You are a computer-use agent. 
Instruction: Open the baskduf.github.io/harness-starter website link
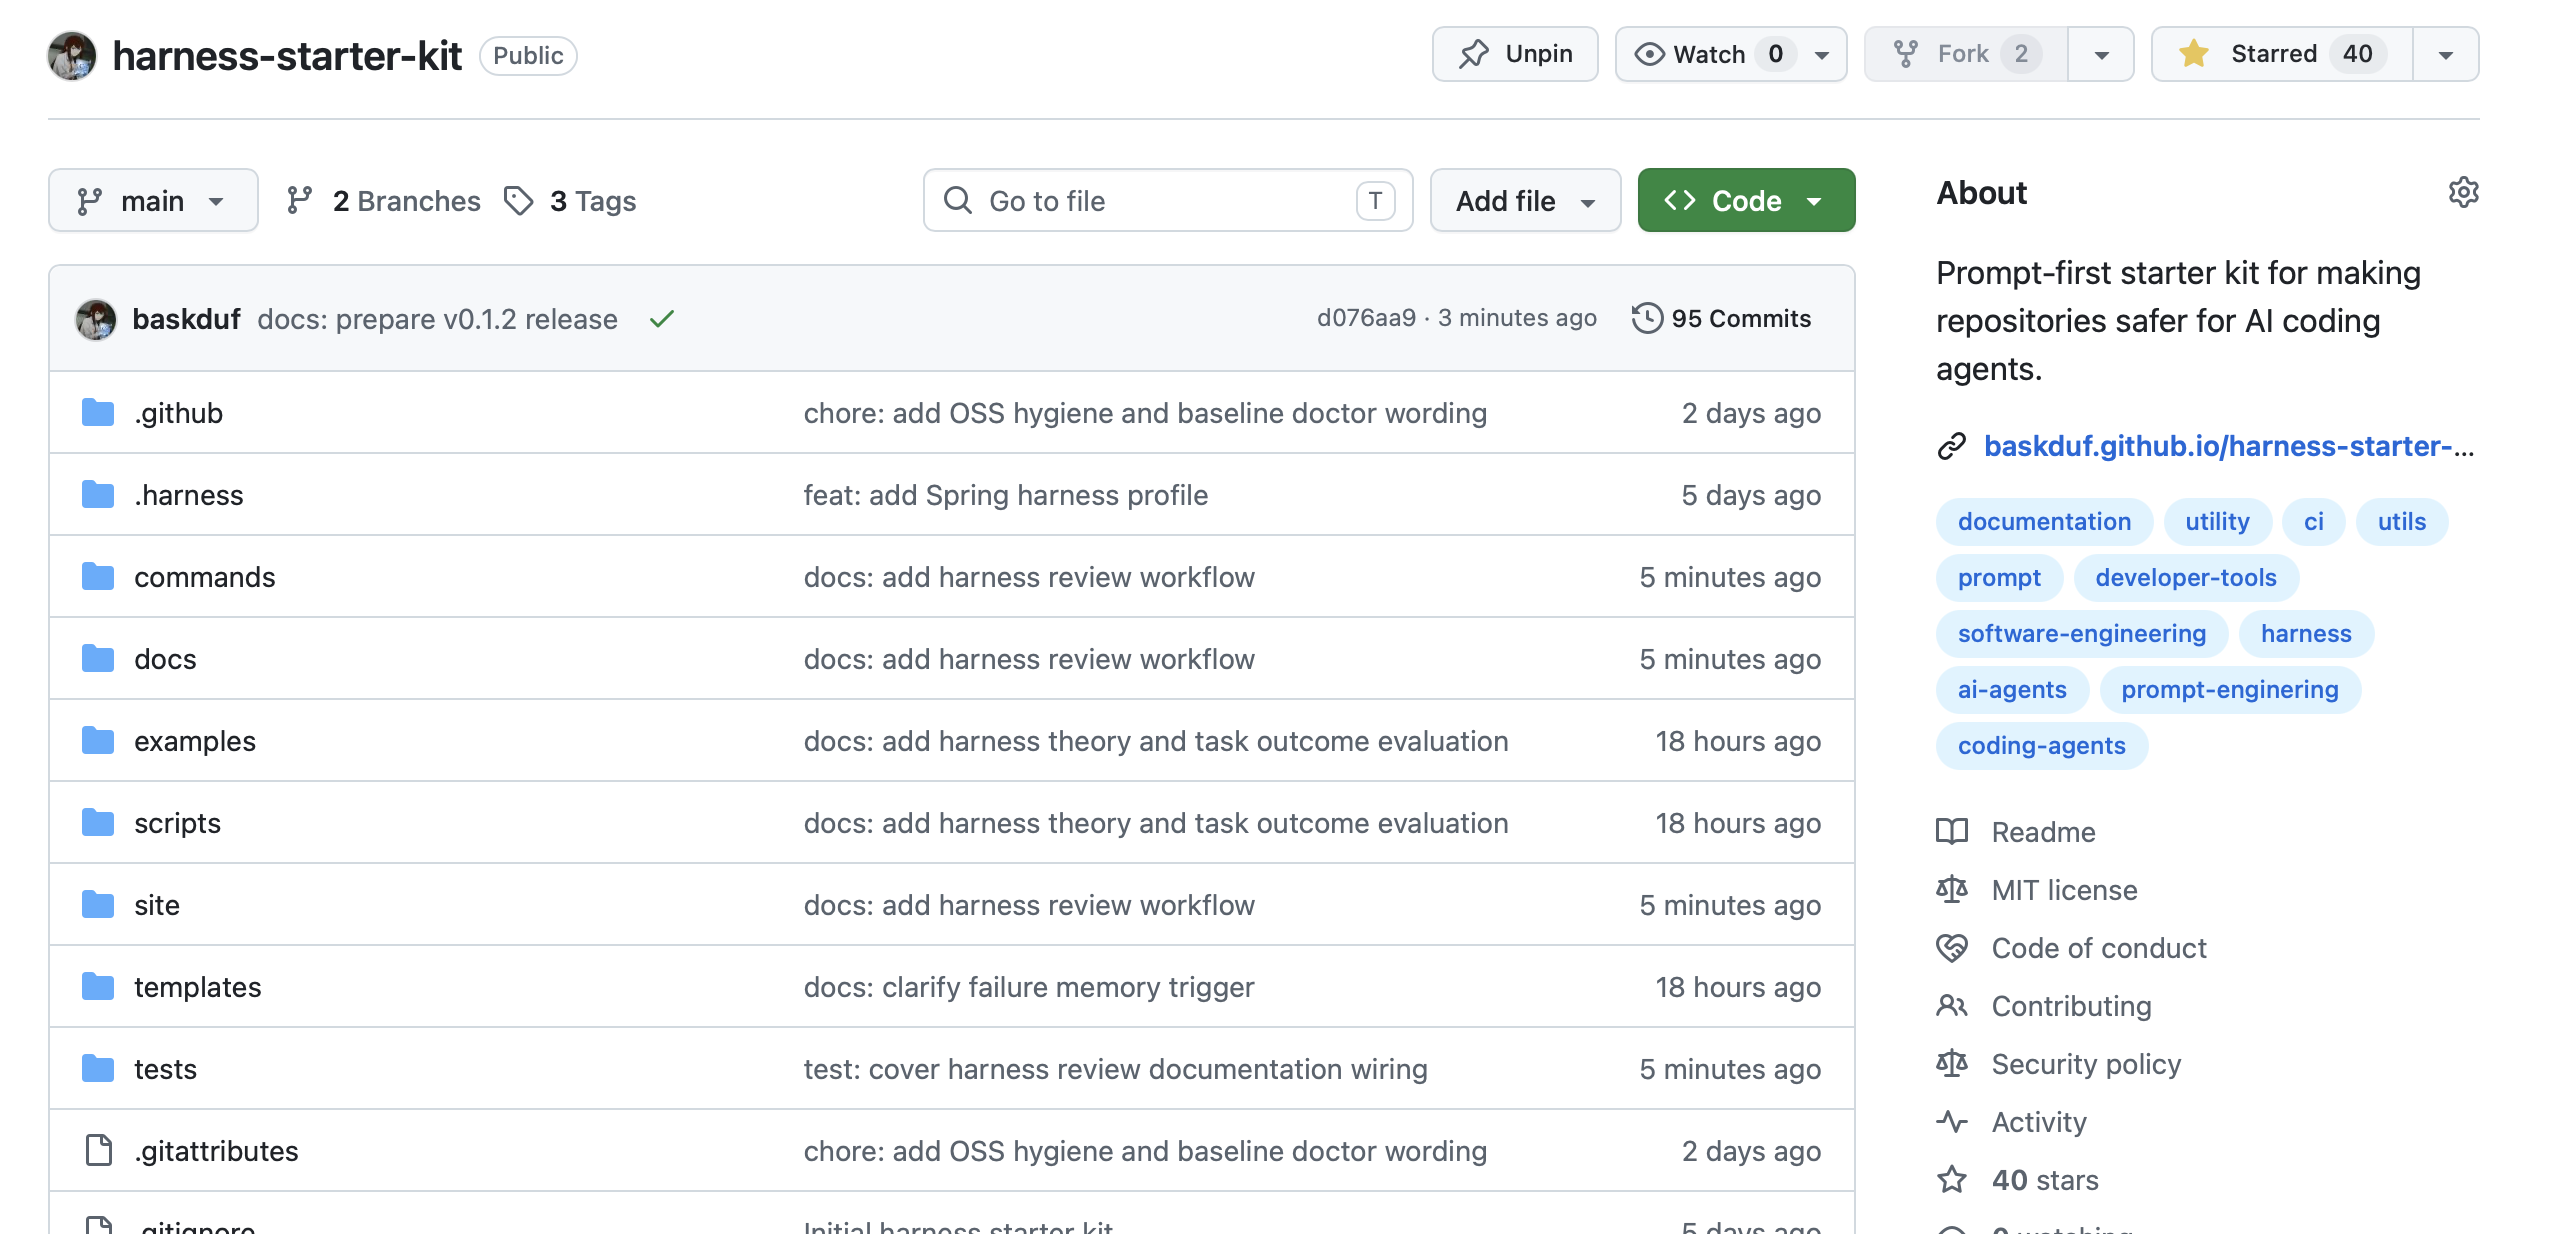point(2229,446)
